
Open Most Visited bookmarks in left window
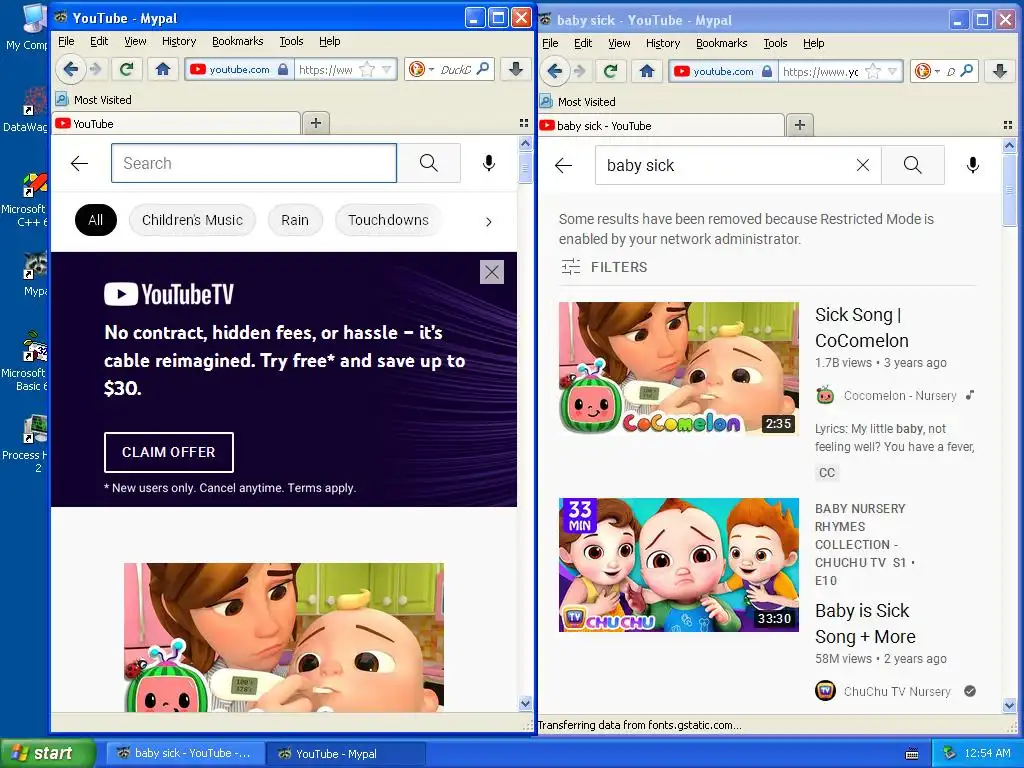[x=94, y=100]
